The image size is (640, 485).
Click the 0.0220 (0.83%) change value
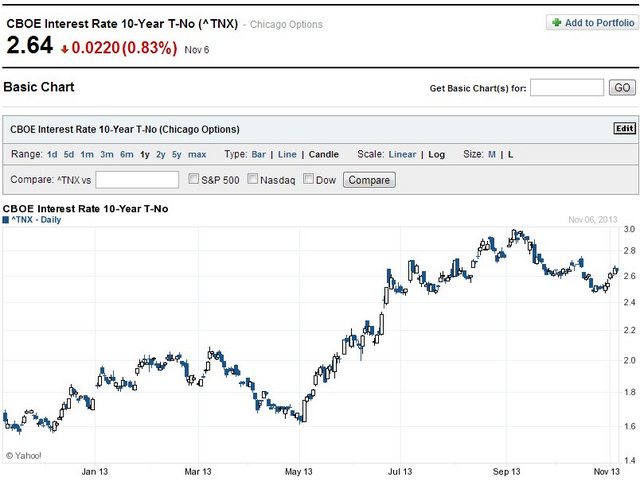pos(124,48)
